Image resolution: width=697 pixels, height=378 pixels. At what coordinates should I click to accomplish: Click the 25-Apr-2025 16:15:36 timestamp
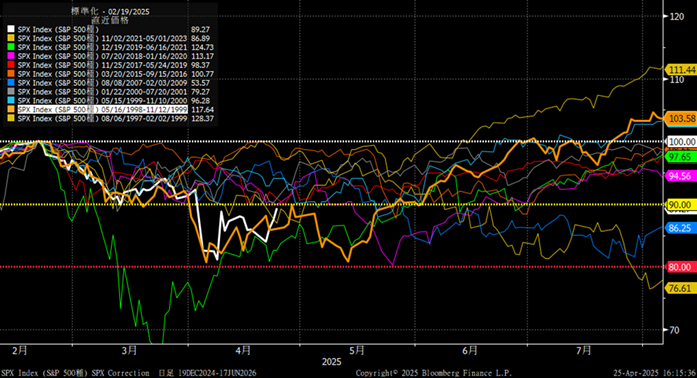click(654, 373)
